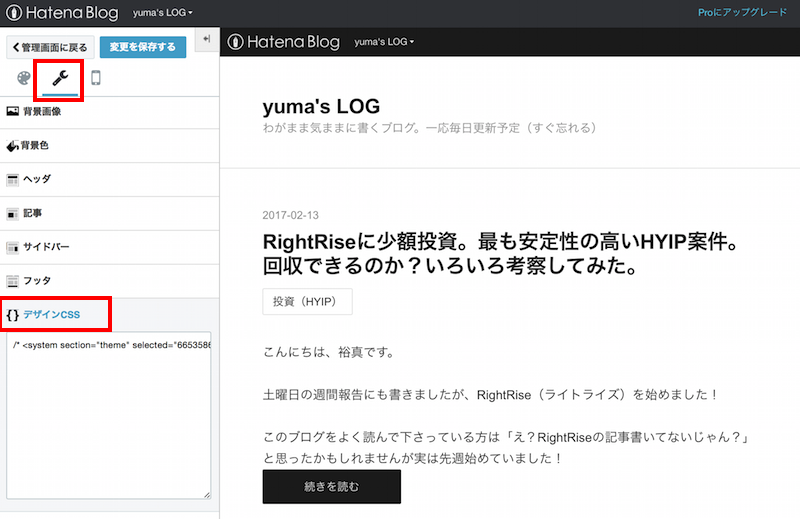Focus the design CSS text area

(x=109, y=415)
